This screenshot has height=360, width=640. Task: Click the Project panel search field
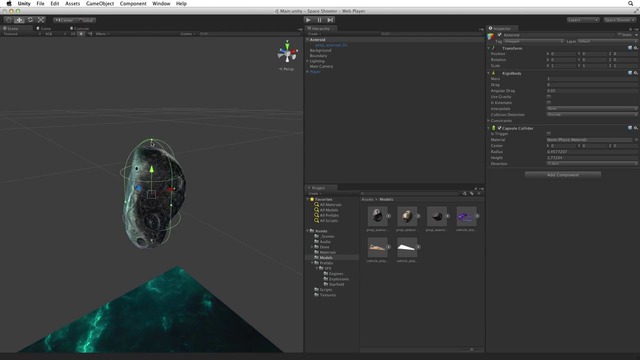(410, 193)
